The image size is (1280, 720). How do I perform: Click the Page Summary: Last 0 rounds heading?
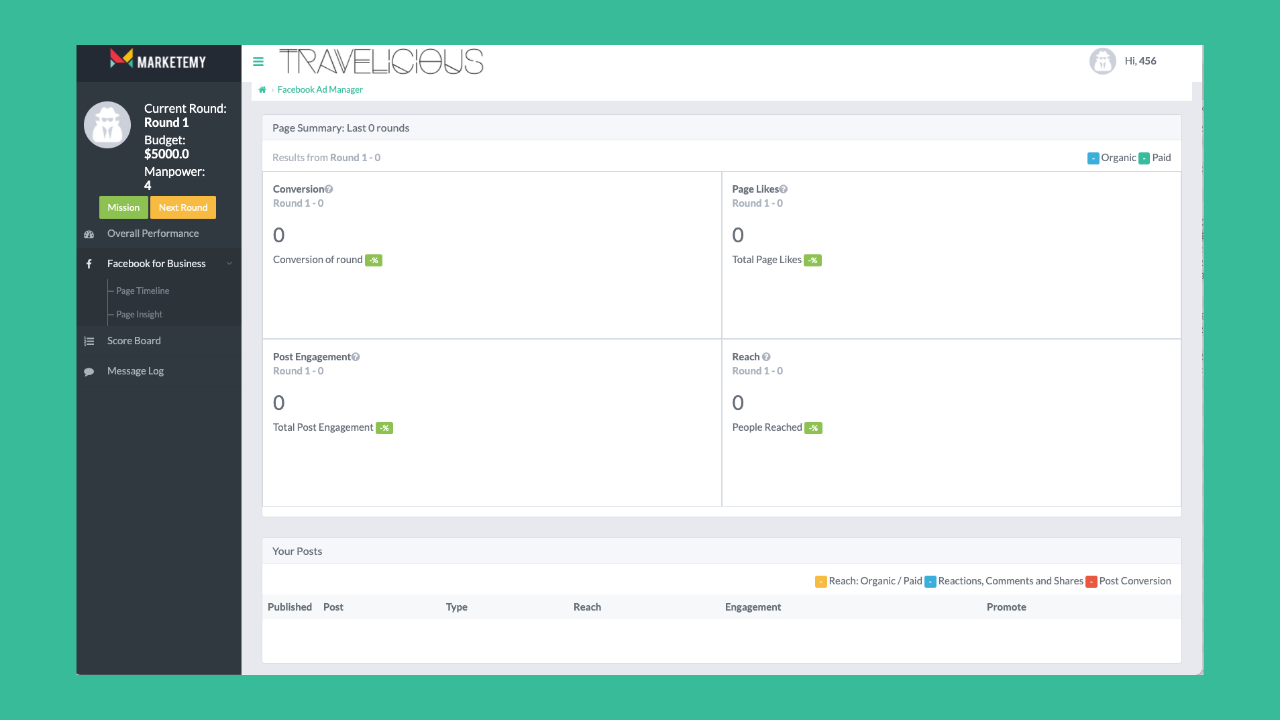[341, 128]
